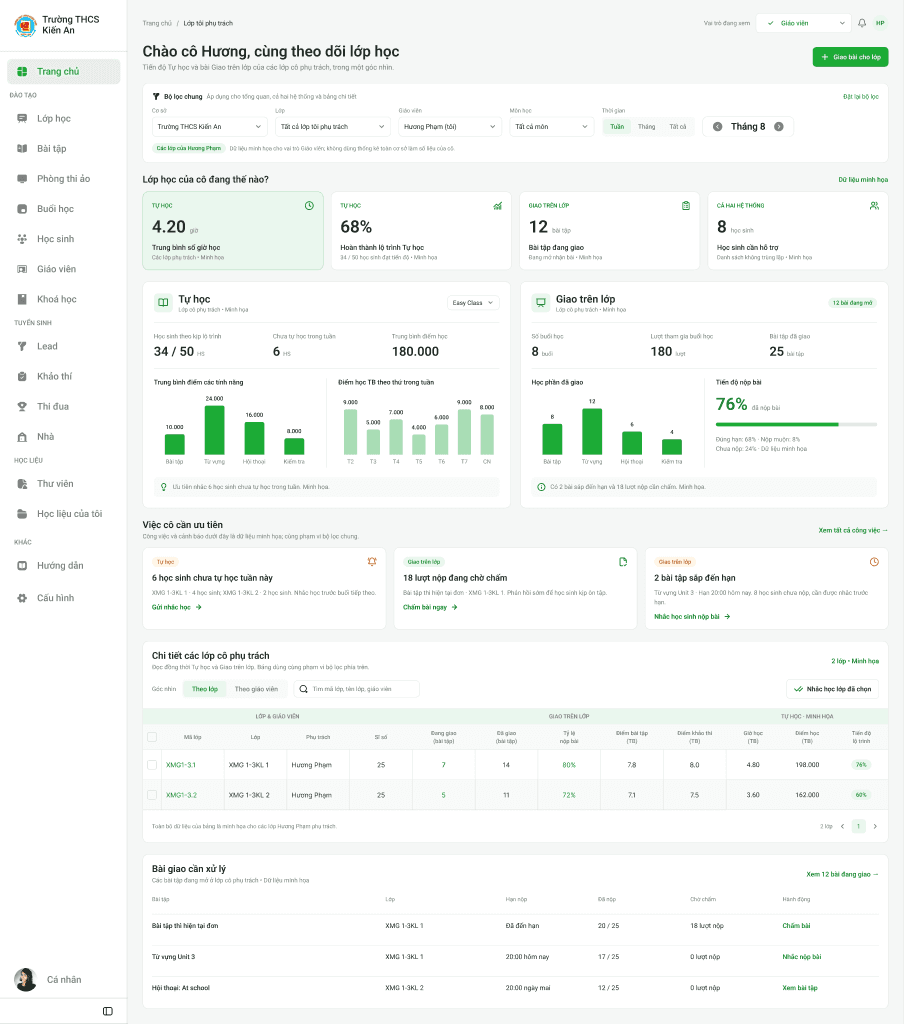Collapse sidebar using bottom panel icon
The width and height of the screenshot is (904, 1024).
point(108,1011)
